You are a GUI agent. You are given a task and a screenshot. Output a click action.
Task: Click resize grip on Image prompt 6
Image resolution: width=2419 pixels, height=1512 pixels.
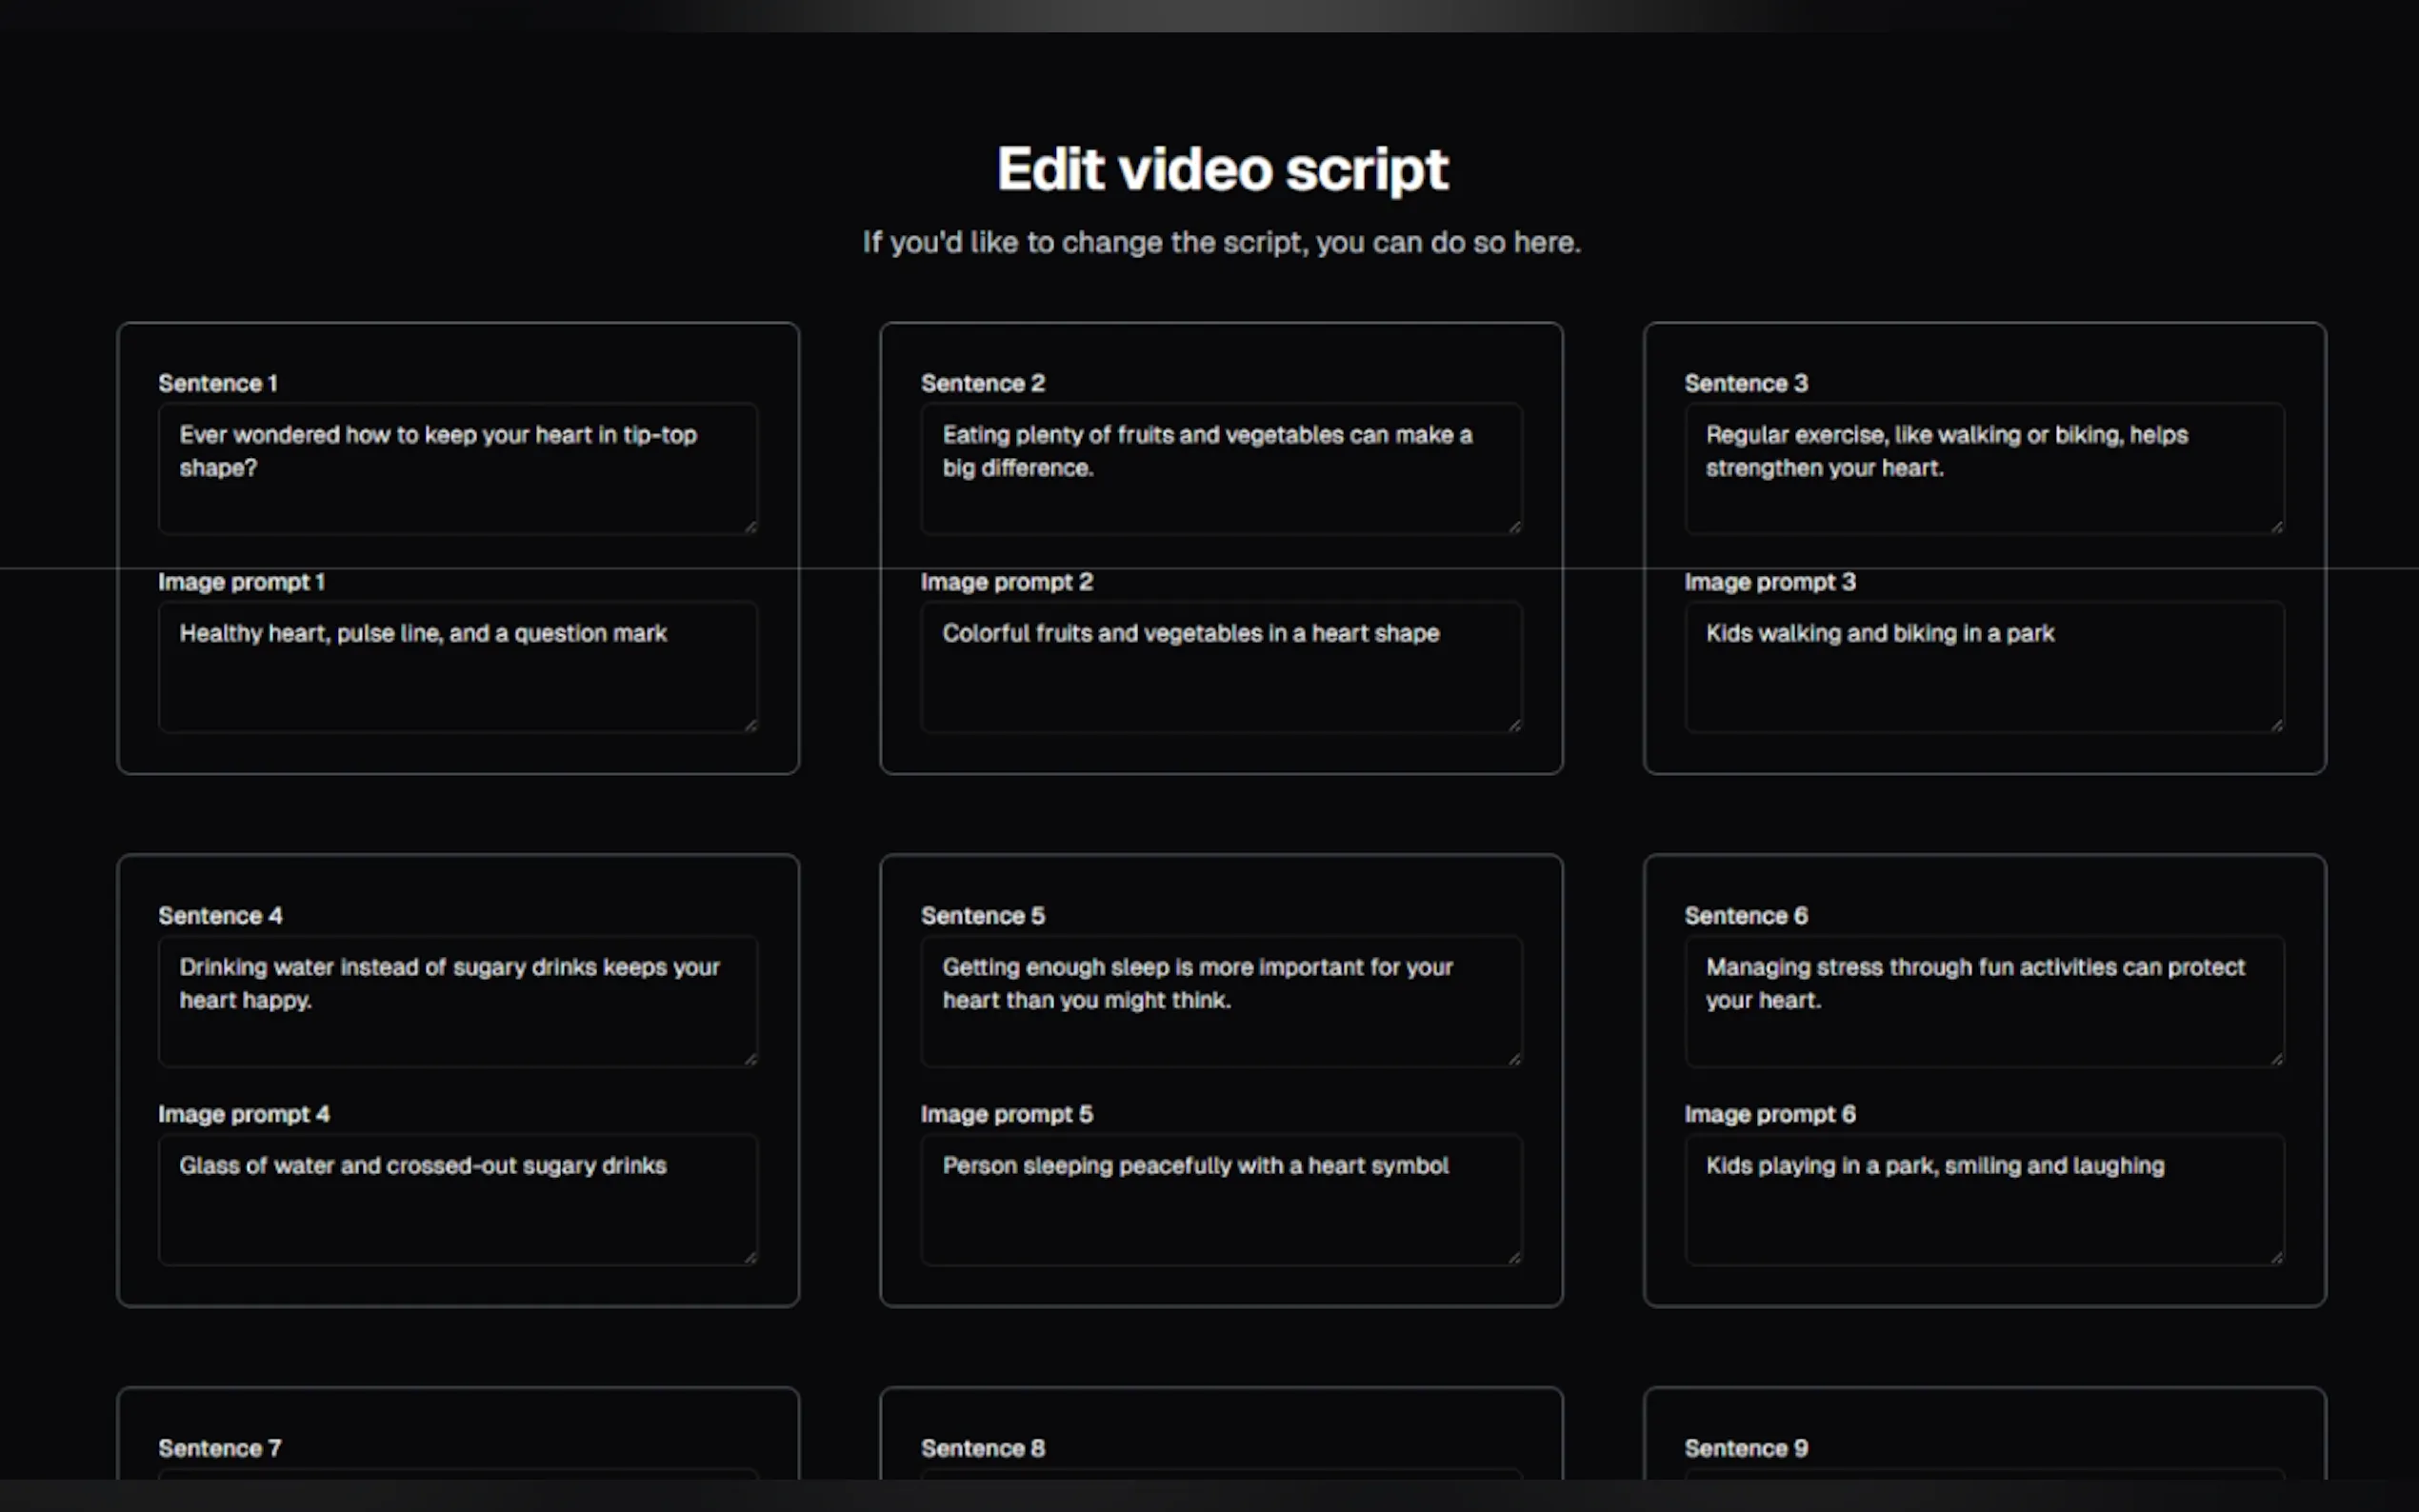(2277, 1257)
